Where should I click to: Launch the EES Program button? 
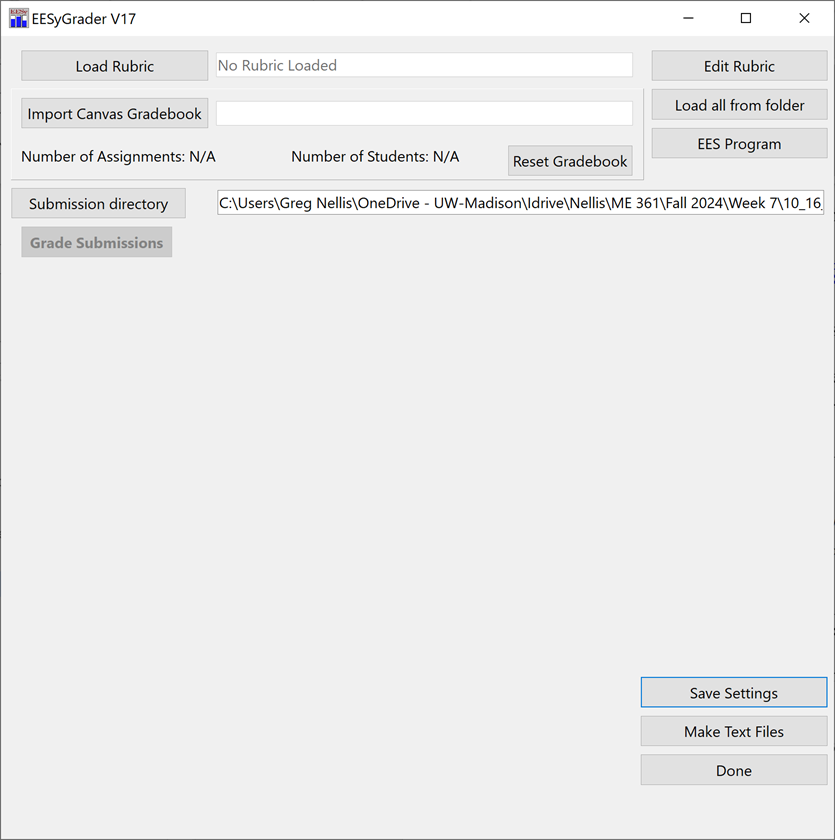739,144
